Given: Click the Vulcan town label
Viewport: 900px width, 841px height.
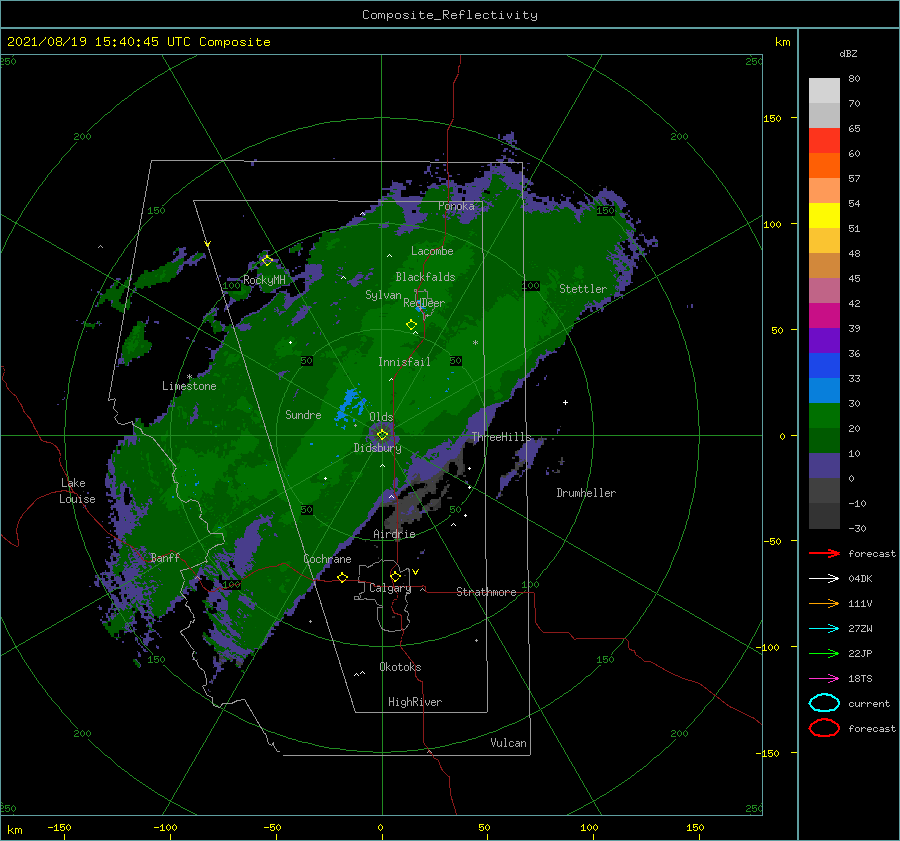Looking at the screenshot, I should pyautogui.click(x=508, y=743).
